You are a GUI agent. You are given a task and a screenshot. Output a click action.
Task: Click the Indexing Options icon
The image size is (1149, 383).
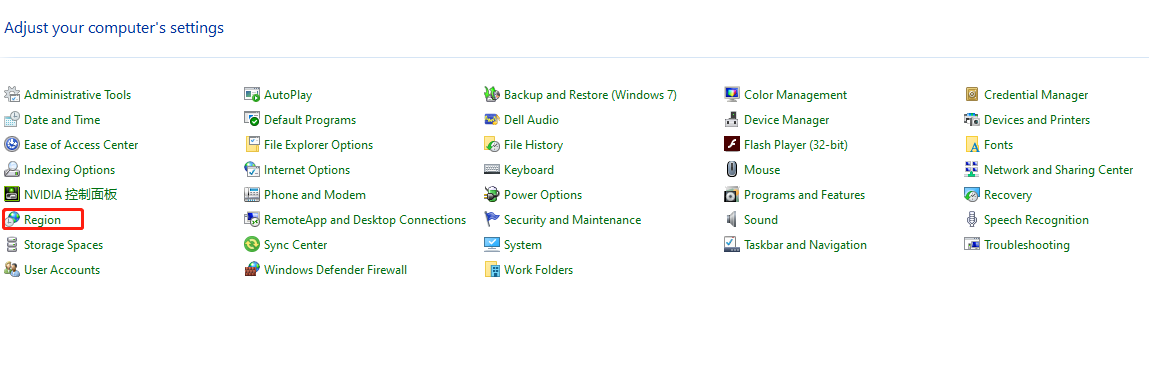[12, 169]
